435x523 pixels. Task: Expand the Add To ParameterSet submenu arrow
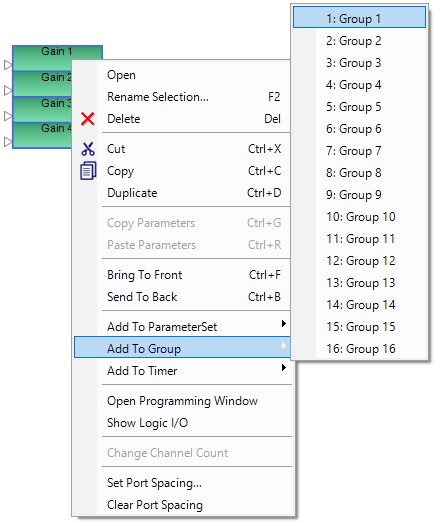284,324
